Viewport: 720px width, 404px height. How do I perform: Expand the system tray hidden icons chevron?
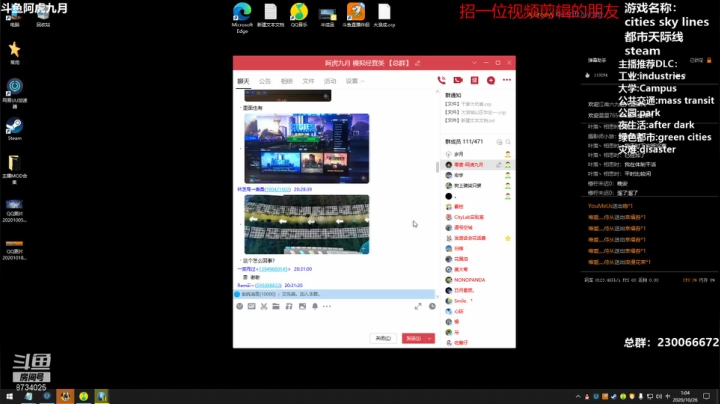click(x=578, y=396)
